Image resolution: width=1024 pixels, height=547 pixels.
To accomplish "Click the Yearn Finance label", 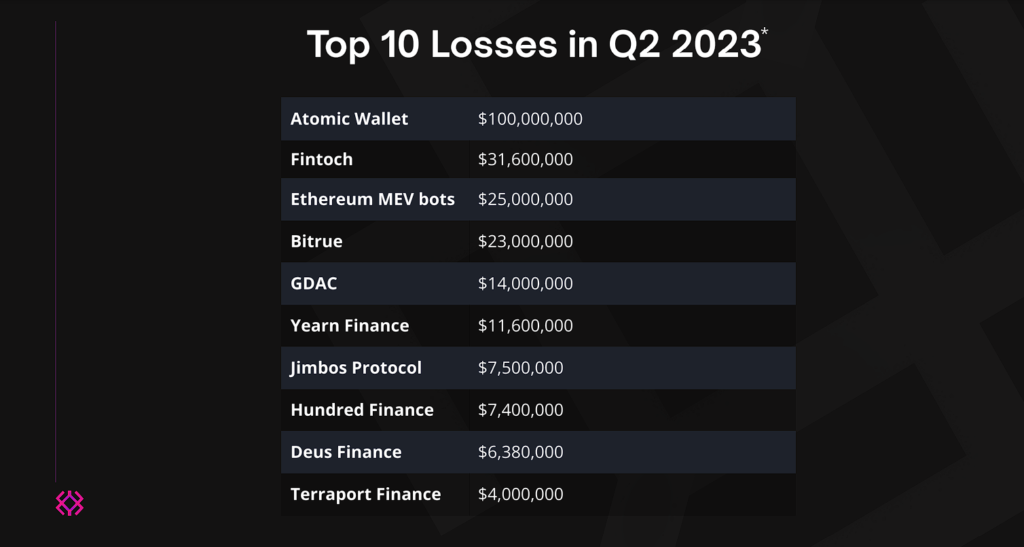I will pos(349,325).
